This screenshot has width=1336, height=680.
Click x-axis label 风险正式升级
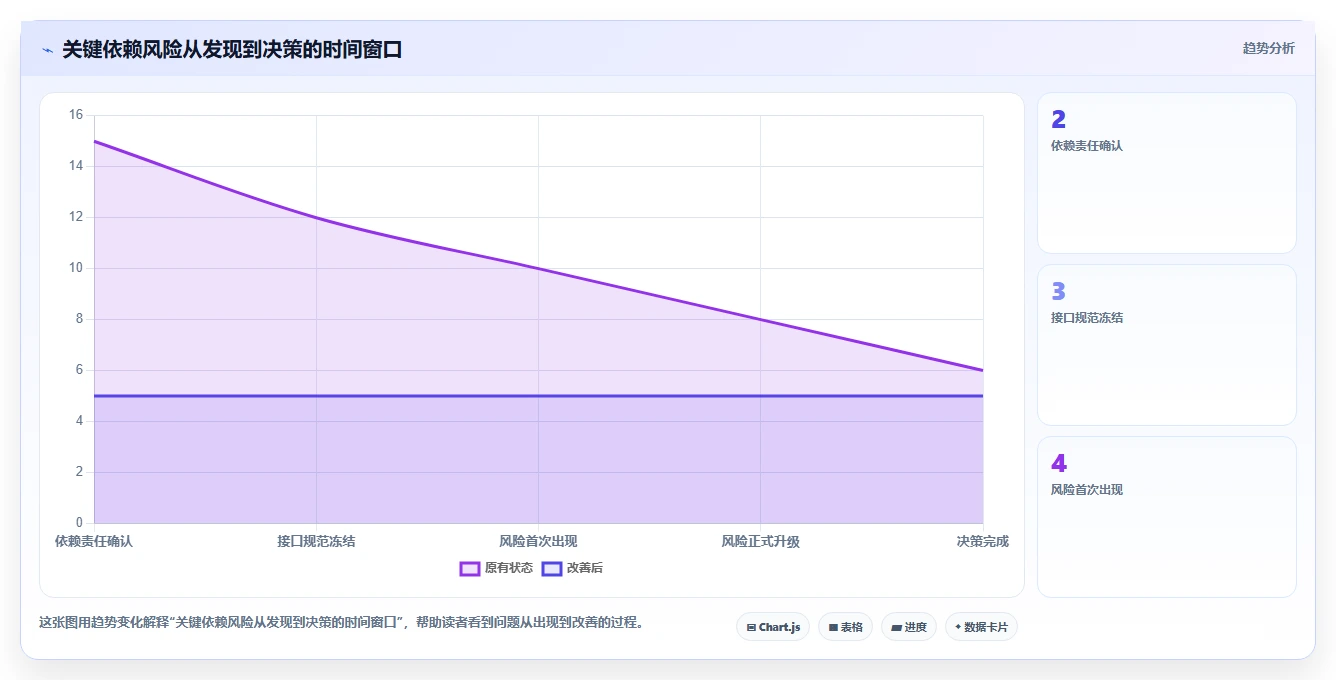tap(760, 541)
